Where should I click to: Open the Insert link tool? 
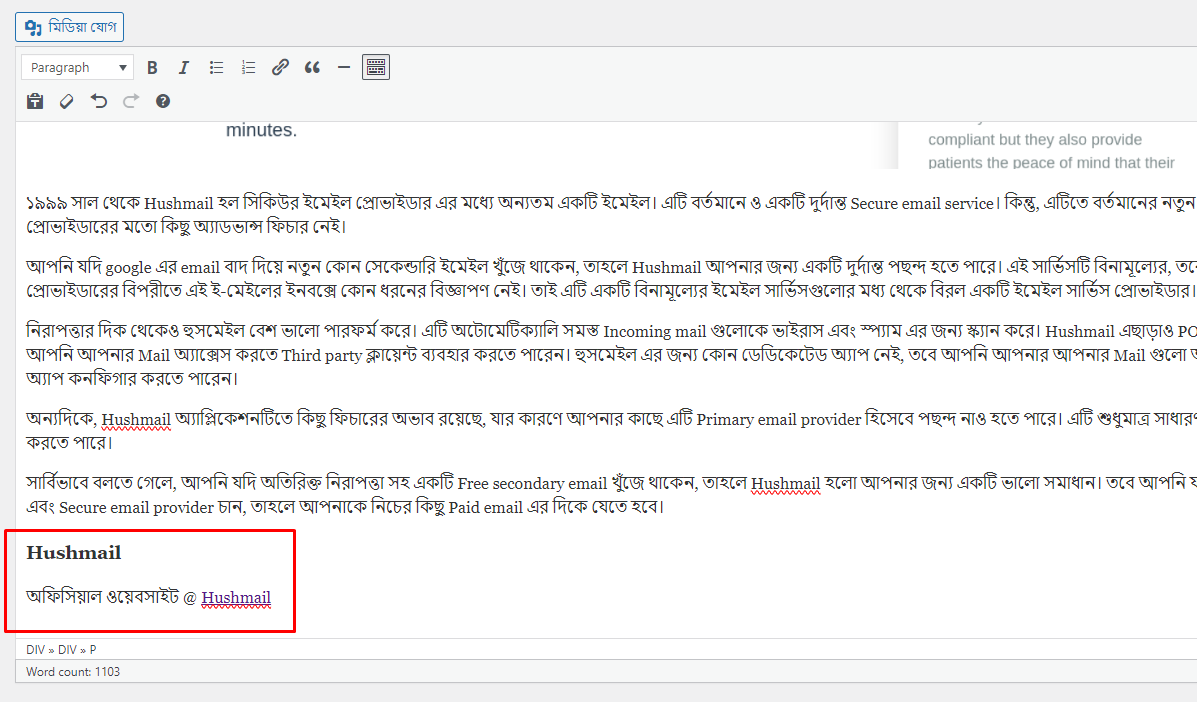(x=280, y=67)
